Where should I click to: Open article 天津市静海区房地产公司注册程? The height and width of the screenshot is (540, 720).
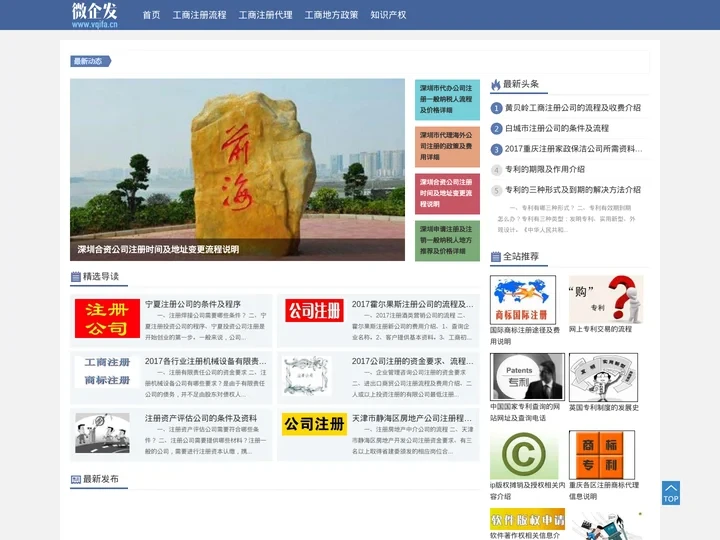(x=411, y=418)
